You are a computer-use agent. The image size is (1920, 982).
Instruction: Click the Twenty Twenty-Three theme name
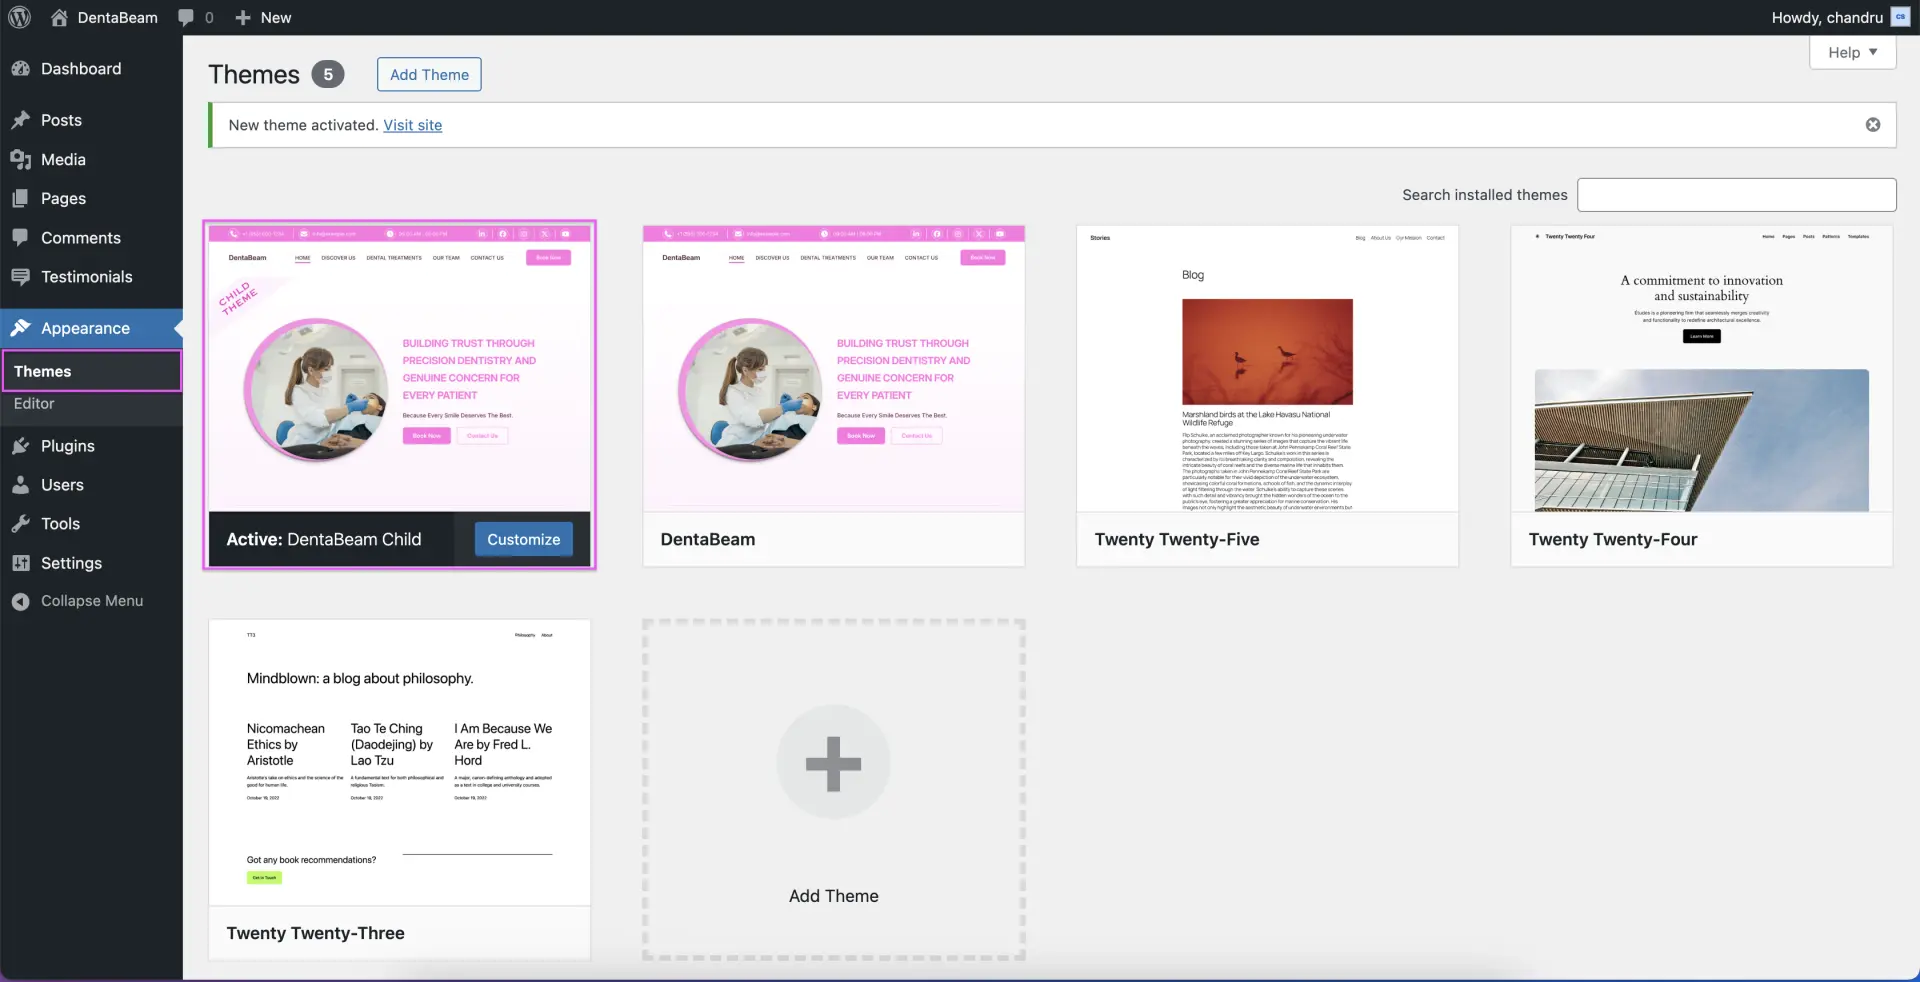pyautogui.click(x=315, y=933)
